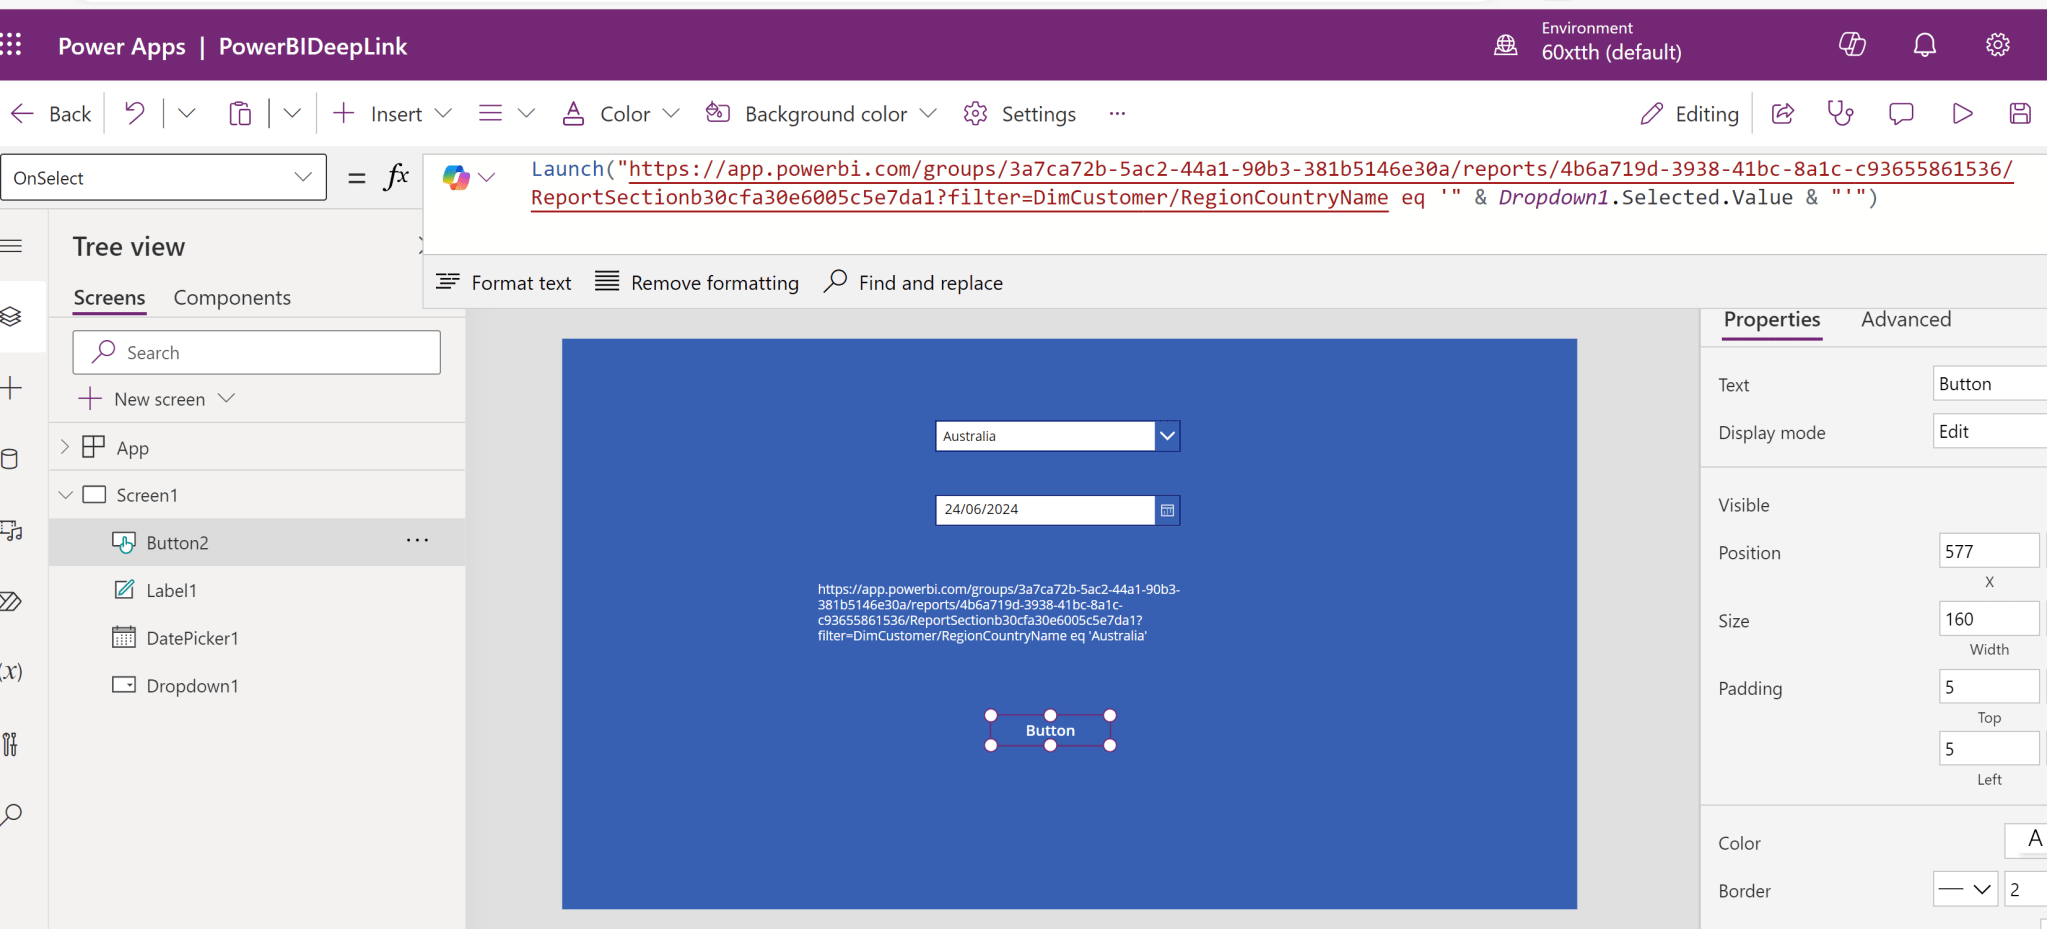This screenshot has height=929, width=2047.
Task: Click the Copilot icon in header
Action: [1852, 45]
